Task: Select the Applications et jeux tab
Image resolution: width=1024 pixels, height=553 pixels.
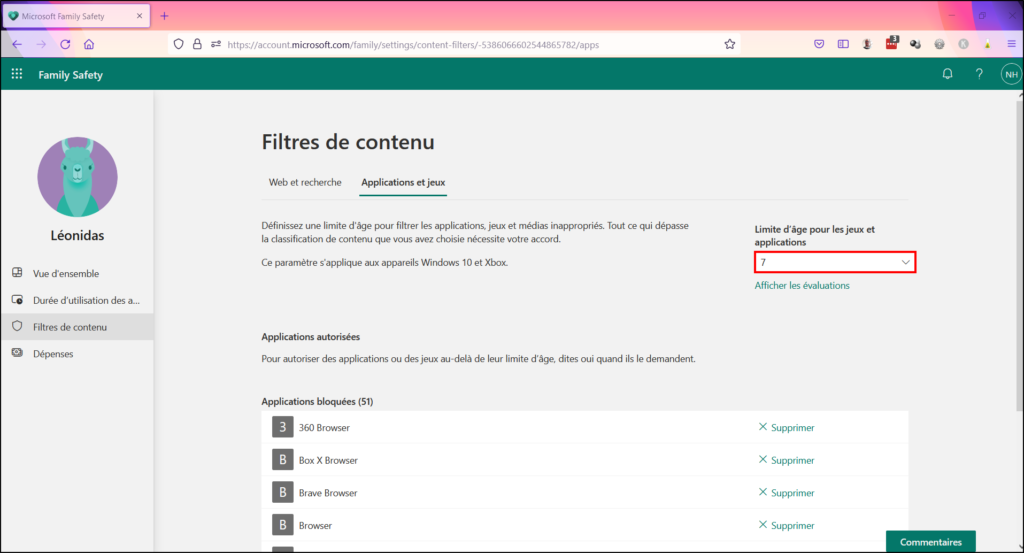Action: (403, 182)
